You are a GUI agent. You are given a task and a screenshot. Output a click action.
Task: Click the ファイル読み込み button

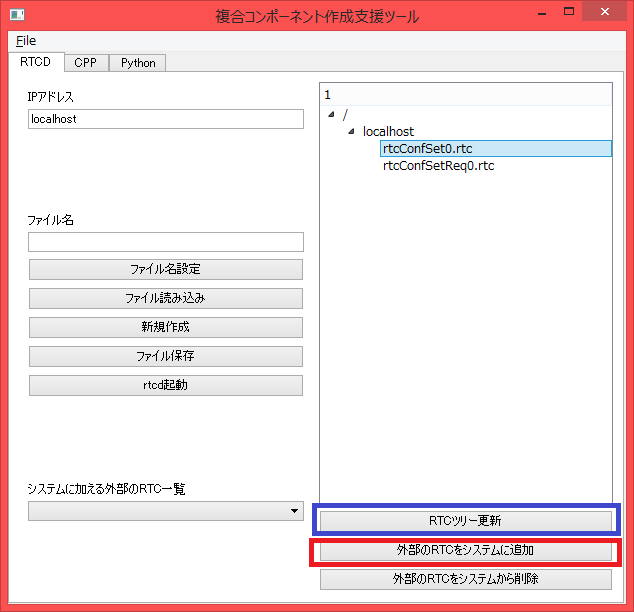[x=166, y=298]
